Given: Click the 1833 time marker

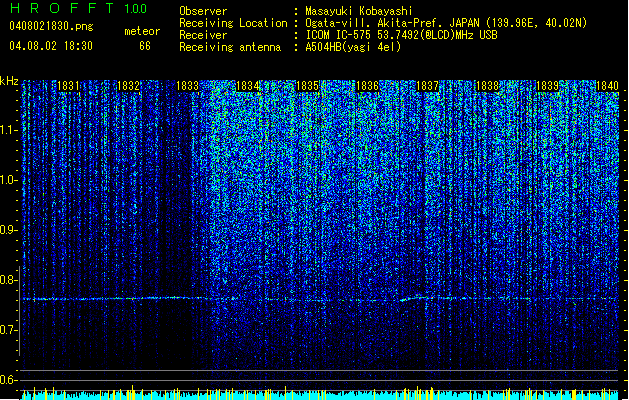Looking at the screenshot, I should coord(188,86).
